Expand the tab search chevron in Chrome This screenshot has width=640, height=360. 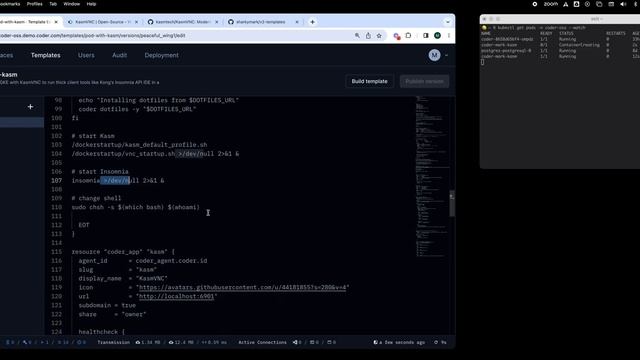pyautogui.click(x=448, y=22)
